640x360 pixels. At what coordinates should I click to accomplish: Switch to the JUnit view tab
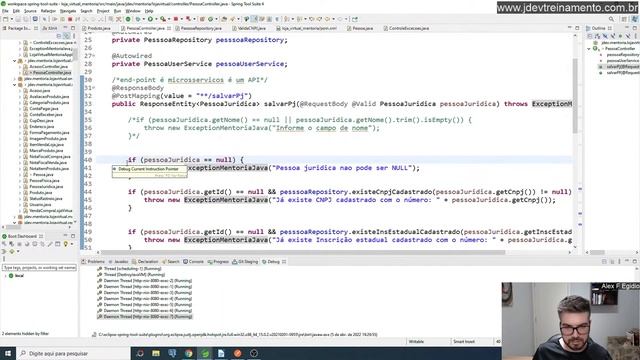(x=50, y=28)
